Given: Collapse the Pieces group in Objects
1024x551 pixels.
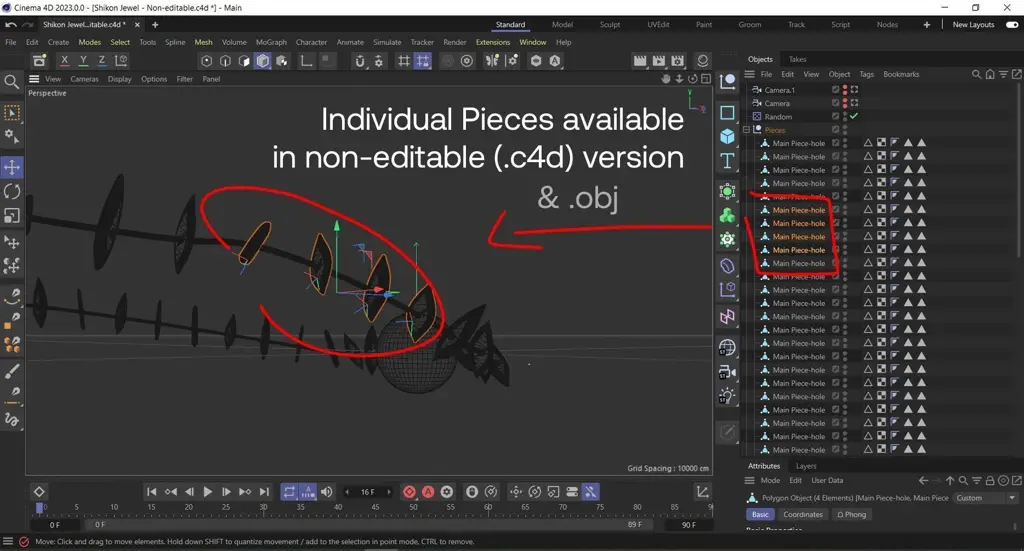Looking at the screenshot, I should [x=746, y=130].
